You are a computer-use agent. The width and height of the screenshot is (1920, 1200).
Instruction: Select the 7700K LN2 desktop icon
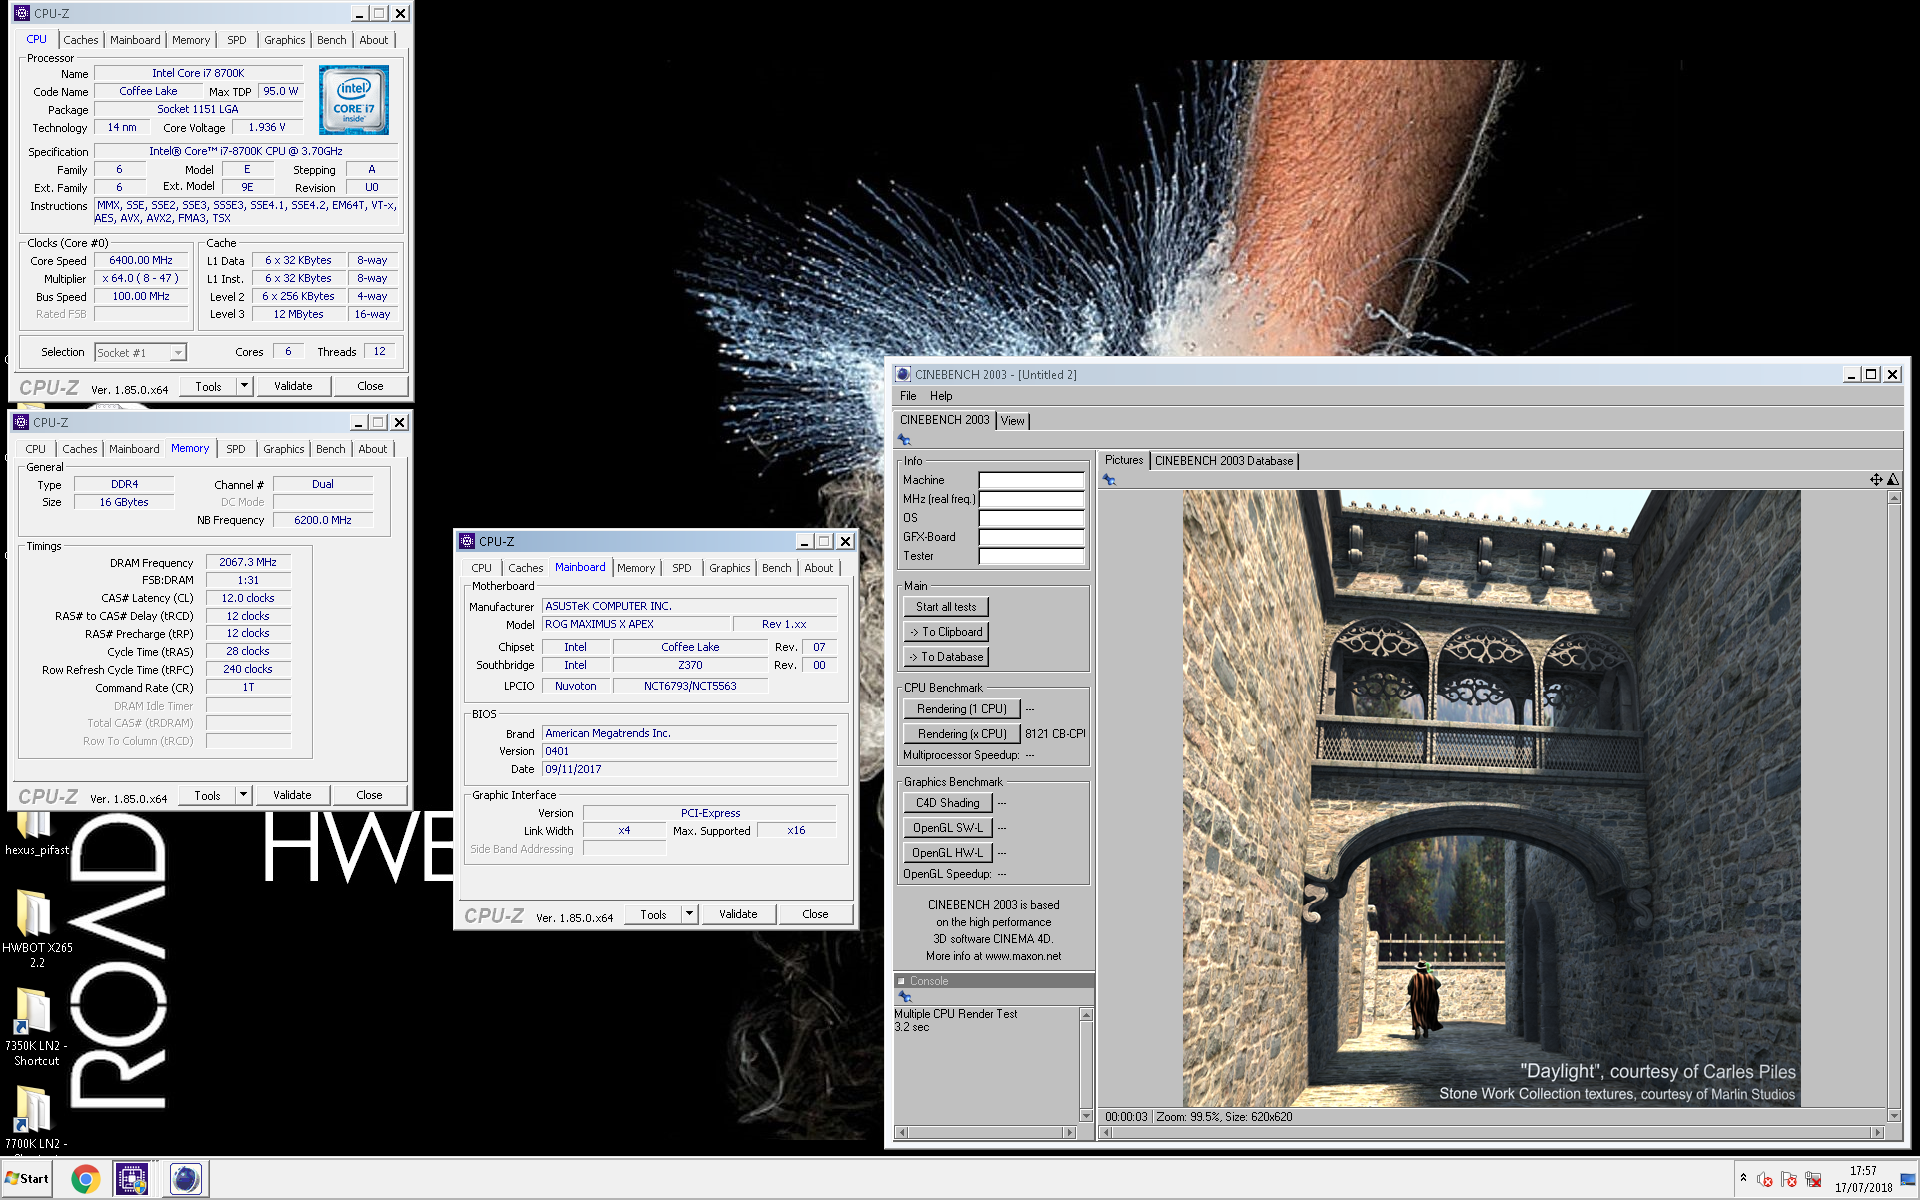coord(36,1118)
